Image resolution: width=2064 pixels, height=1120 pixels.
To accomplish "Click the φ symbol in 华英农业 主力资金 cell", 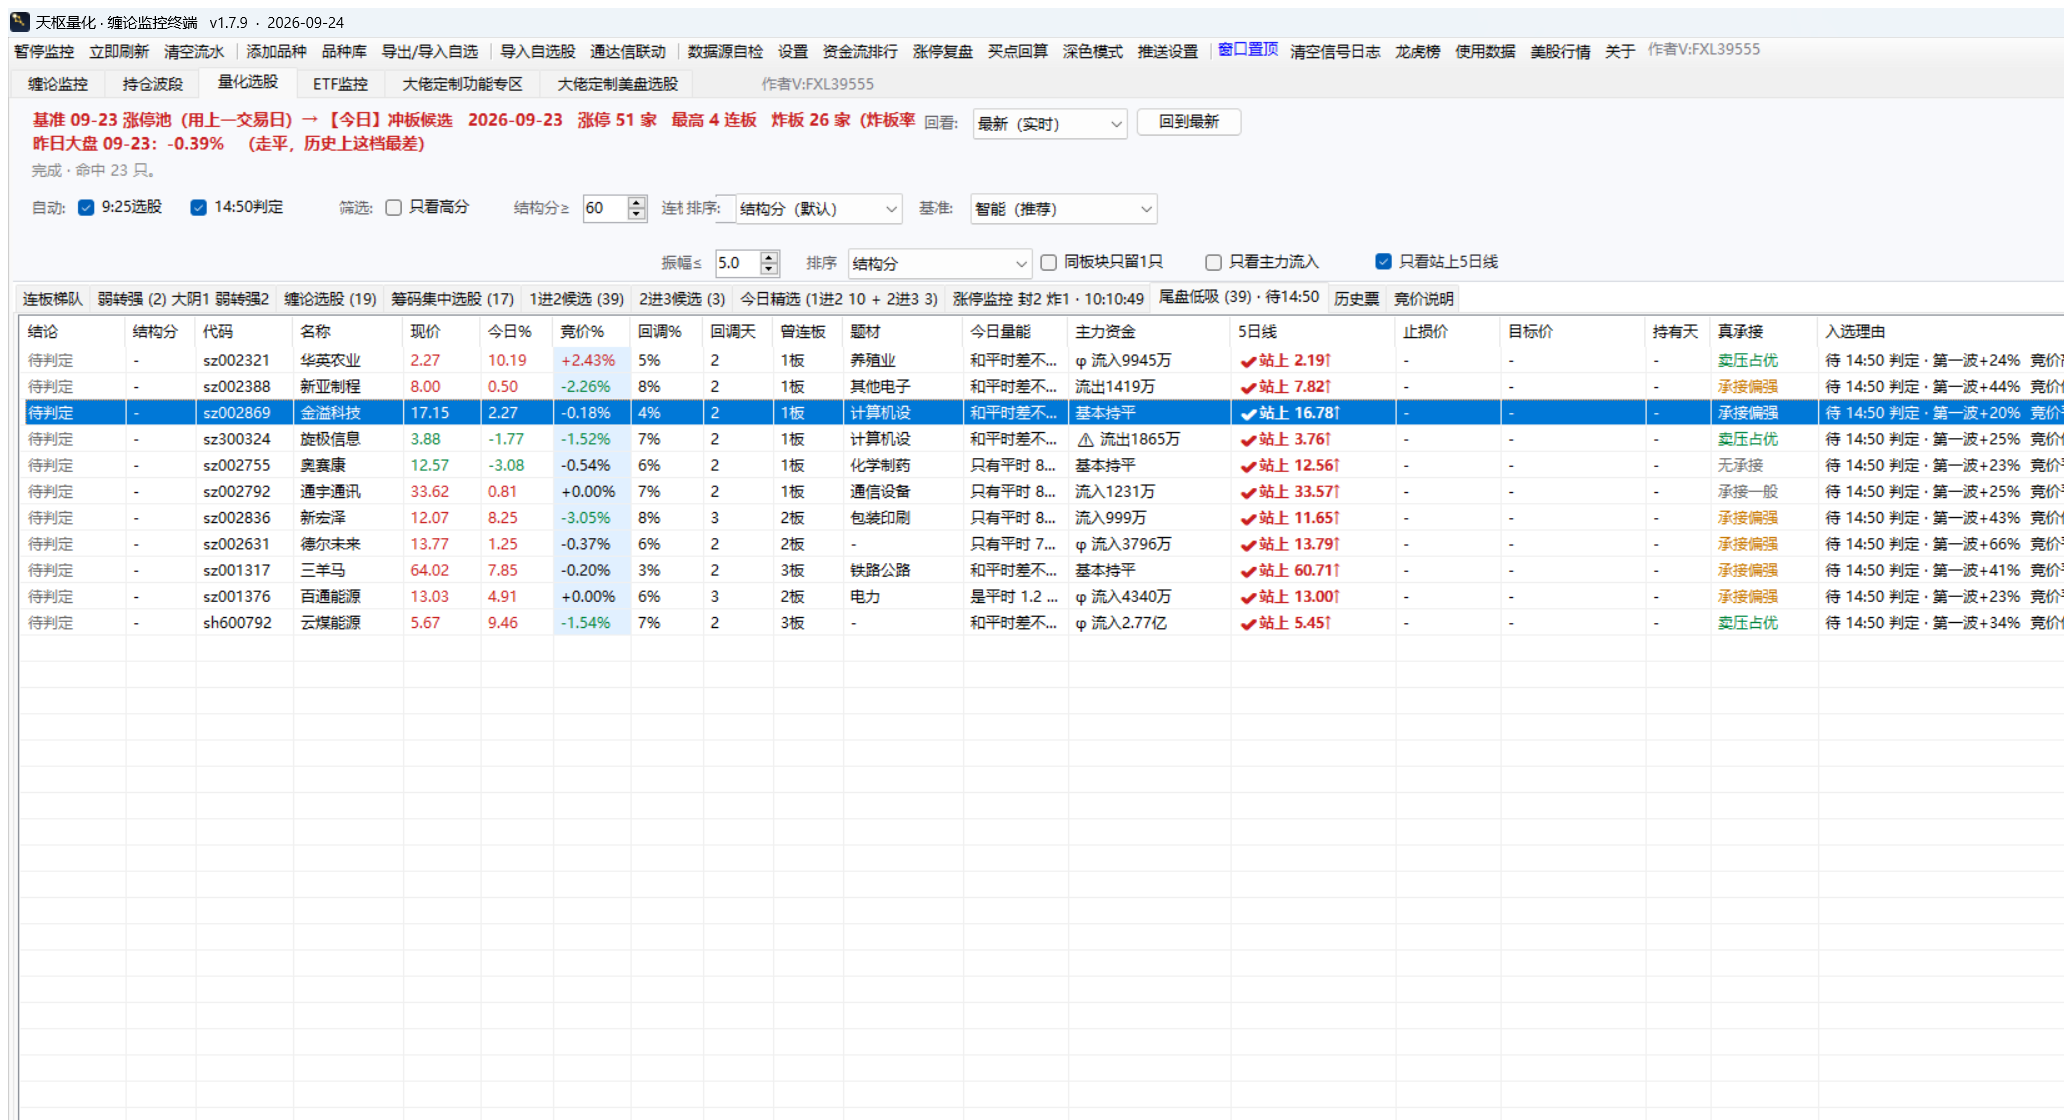I will click(x=1081, y=361).
